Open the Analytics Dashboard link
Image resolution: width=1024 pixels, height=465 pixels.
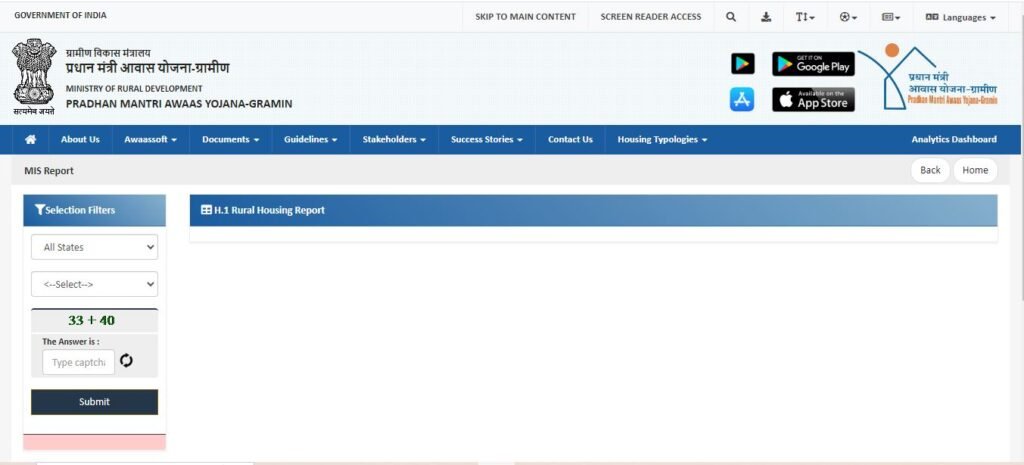(954, 139)
